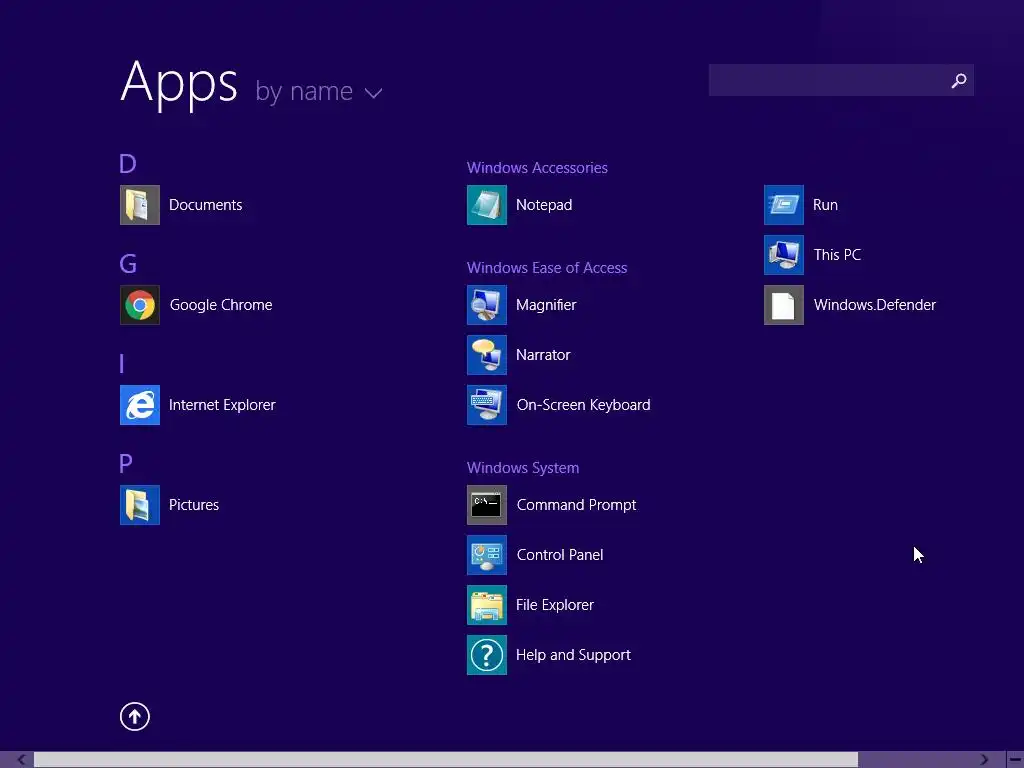Screen dimensions: 1024x768
Task: Open the Pictures folder icon
Action: (140, 505)
